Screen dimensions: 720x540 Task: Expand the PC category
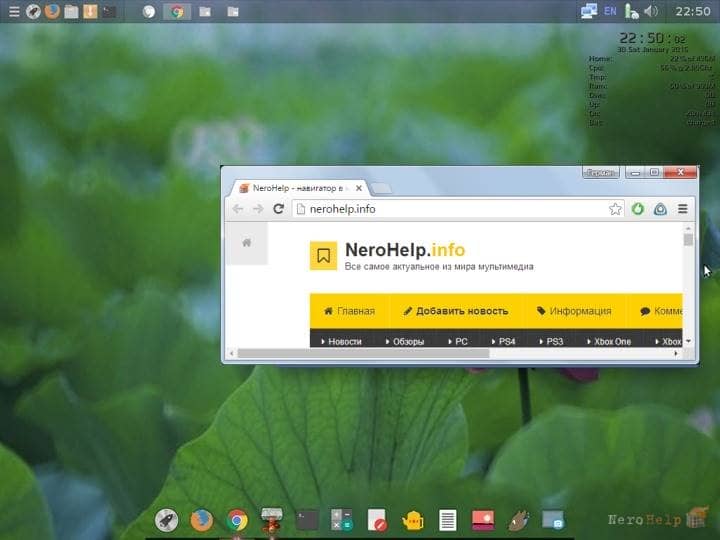coord(458,341)
